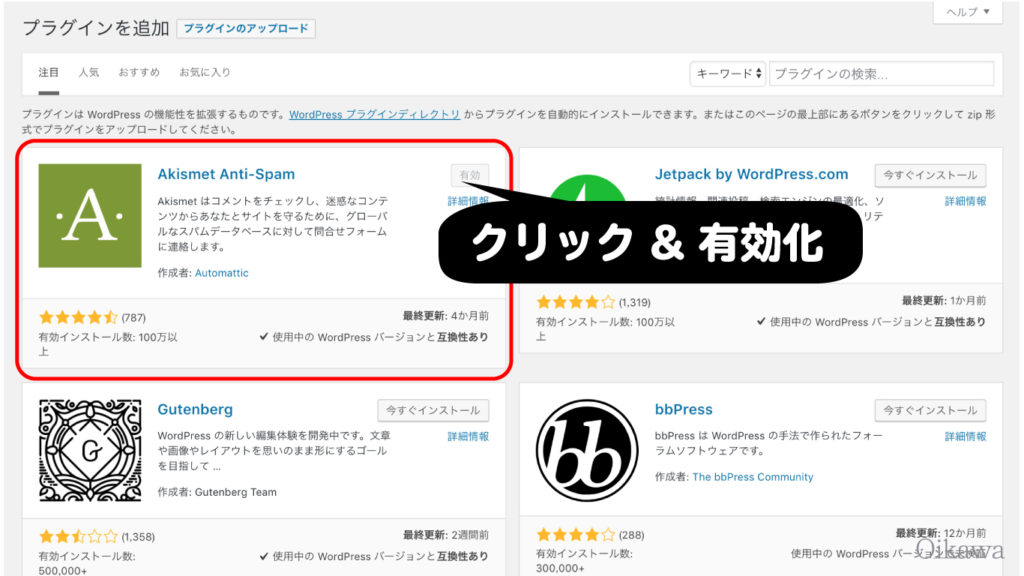Install Gutenberg with 今すぐインストール button
1024x576 pixels.
(433, 410)
